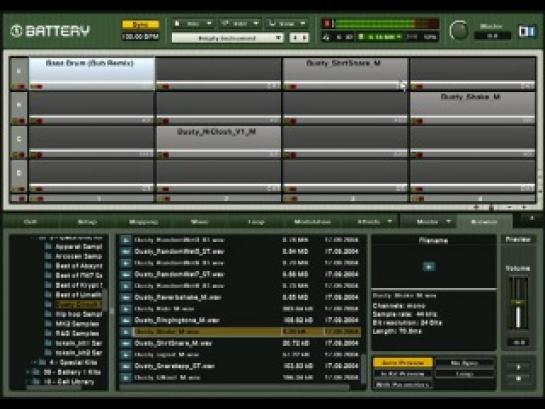Click the Battery logo in the header
The image size is (545, 409).
(50, 31)
